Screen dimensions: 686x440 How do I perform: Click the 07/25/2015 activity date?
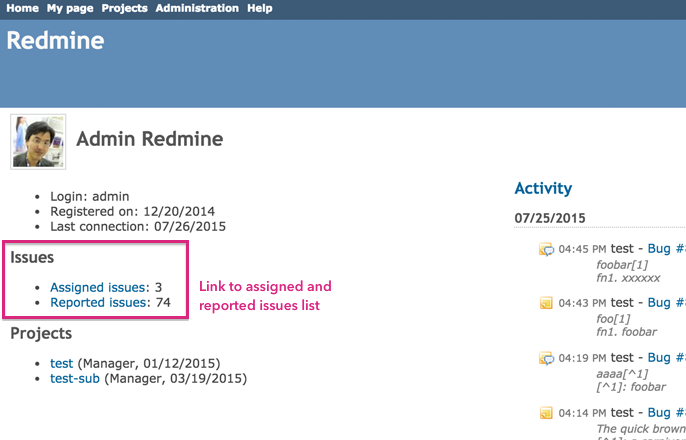point(550,218)
